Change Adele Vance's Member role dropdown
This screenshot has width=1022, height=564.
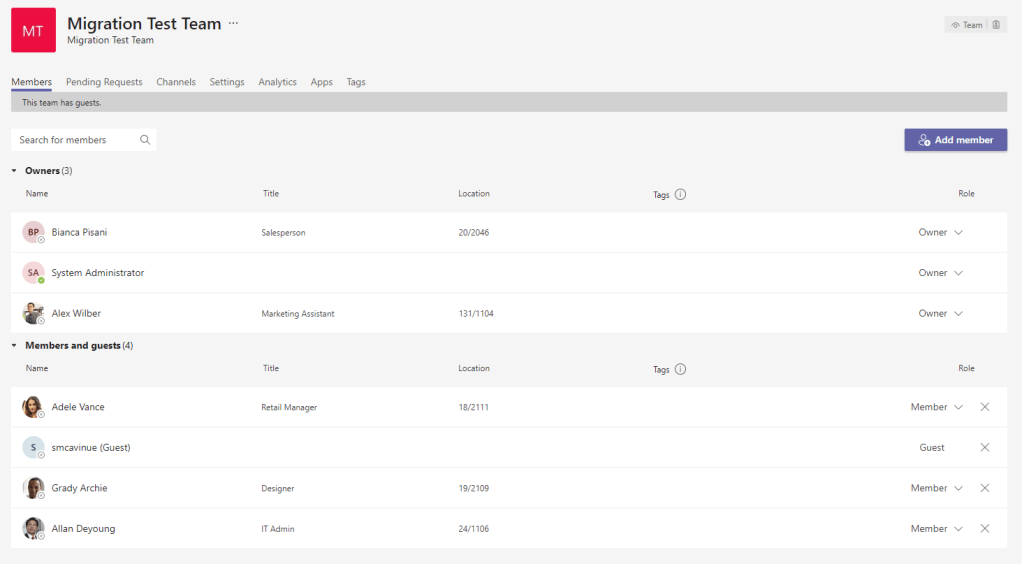click(937, 407)
